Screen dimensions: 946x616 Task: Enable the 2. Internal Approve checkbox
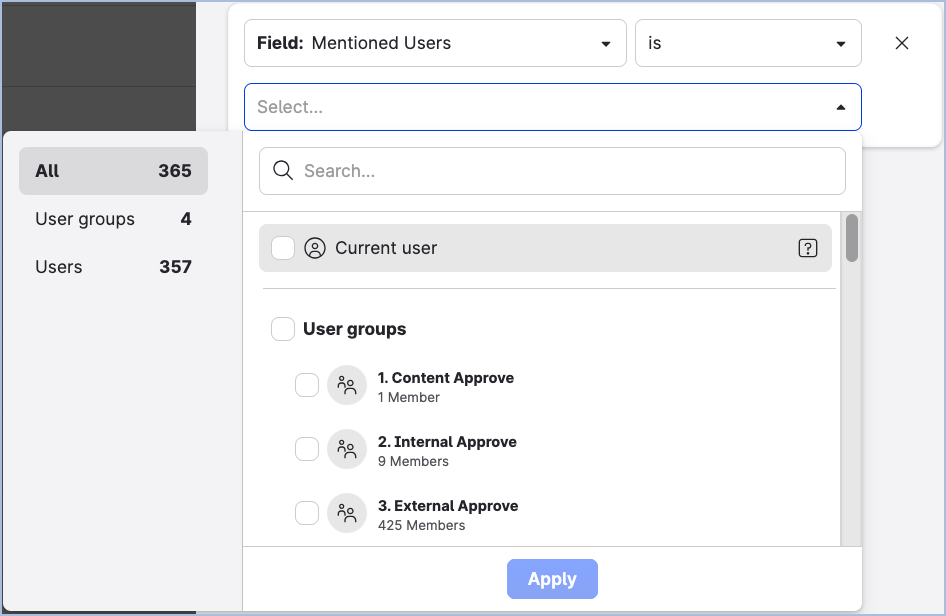(x=307, y=450)
